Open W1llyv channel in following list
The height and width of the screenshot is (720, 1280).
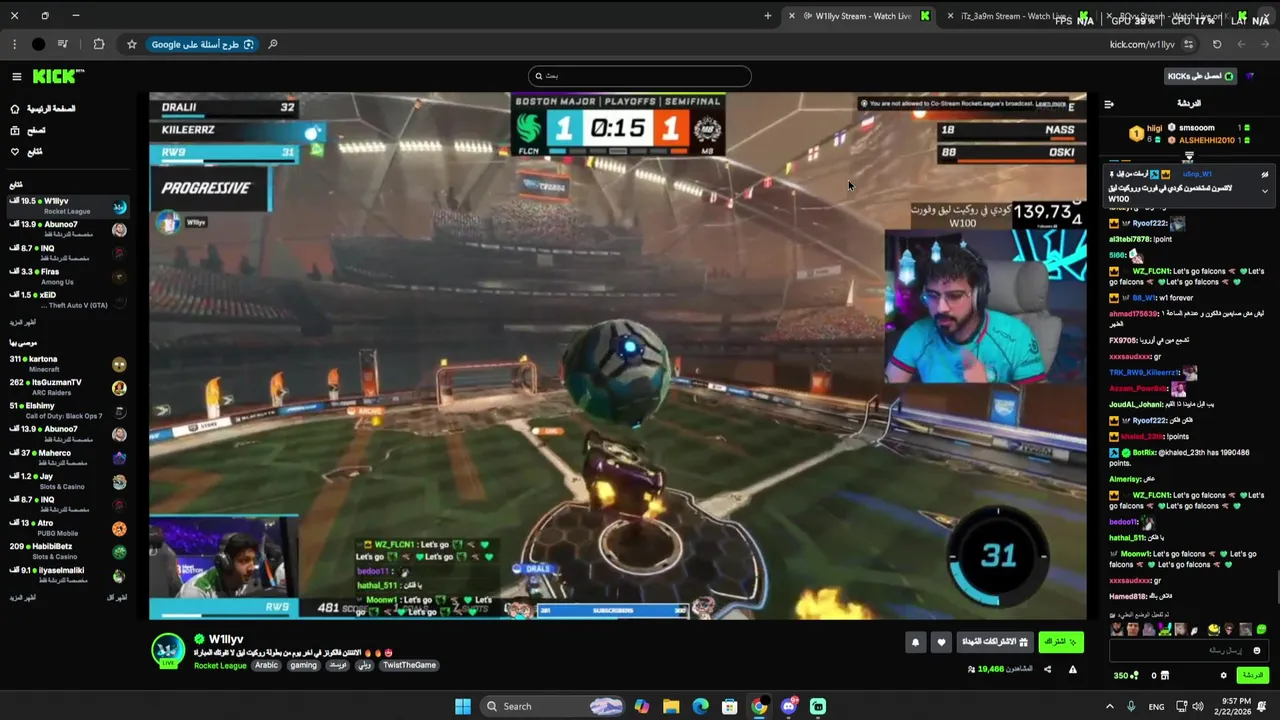68,205
